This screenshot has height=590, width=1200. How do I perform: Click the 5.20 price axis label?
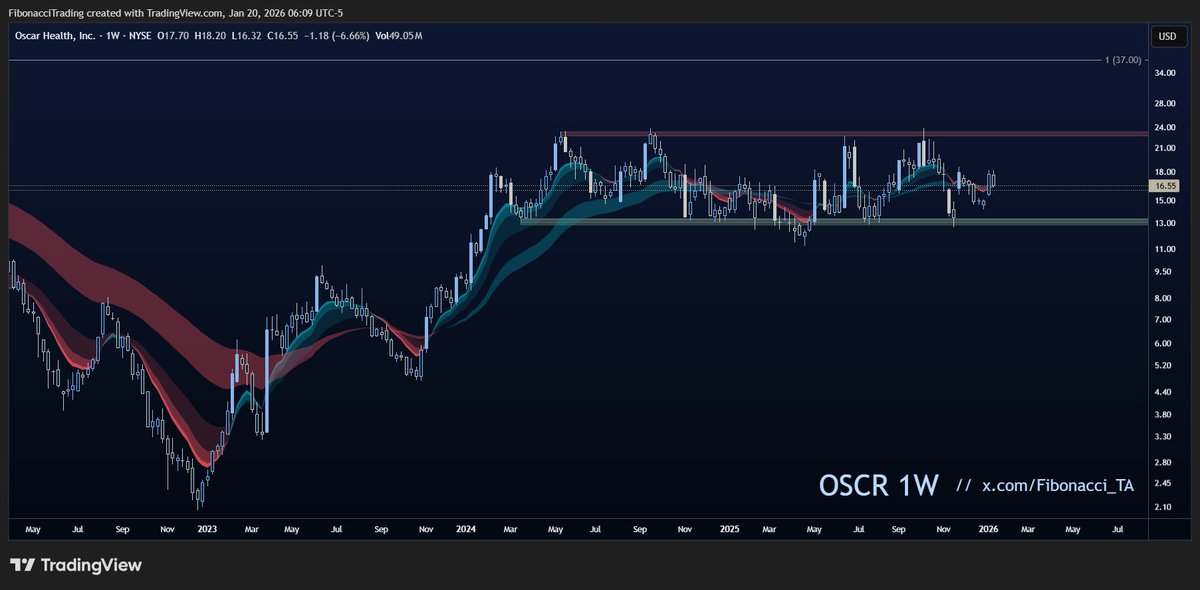click(x=1163, y=366)
